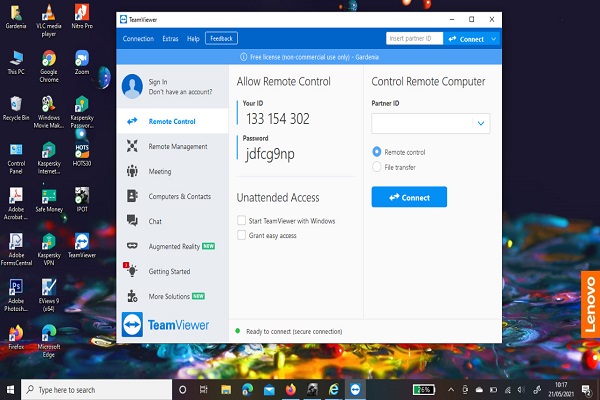The image size is (600, 400).
Task: Open the Getting Started section
Action: click(172, 271)
